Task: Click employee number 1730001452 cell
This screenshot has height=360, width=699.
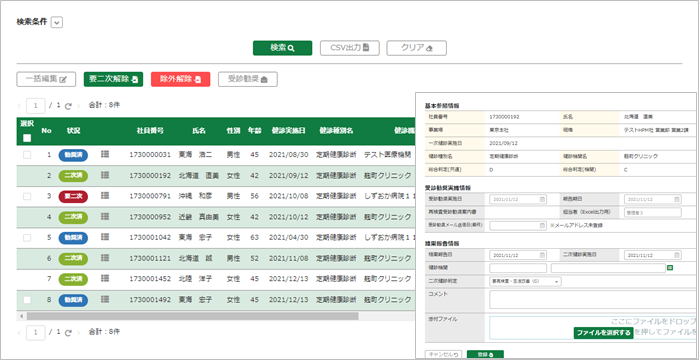Action: (x=150, y=279)
